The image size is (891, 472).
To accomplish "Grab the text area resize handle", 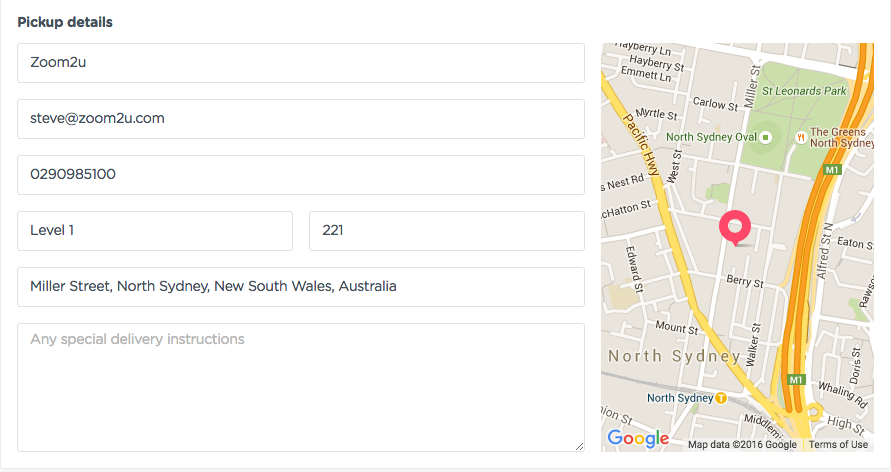I will point(579,446).
